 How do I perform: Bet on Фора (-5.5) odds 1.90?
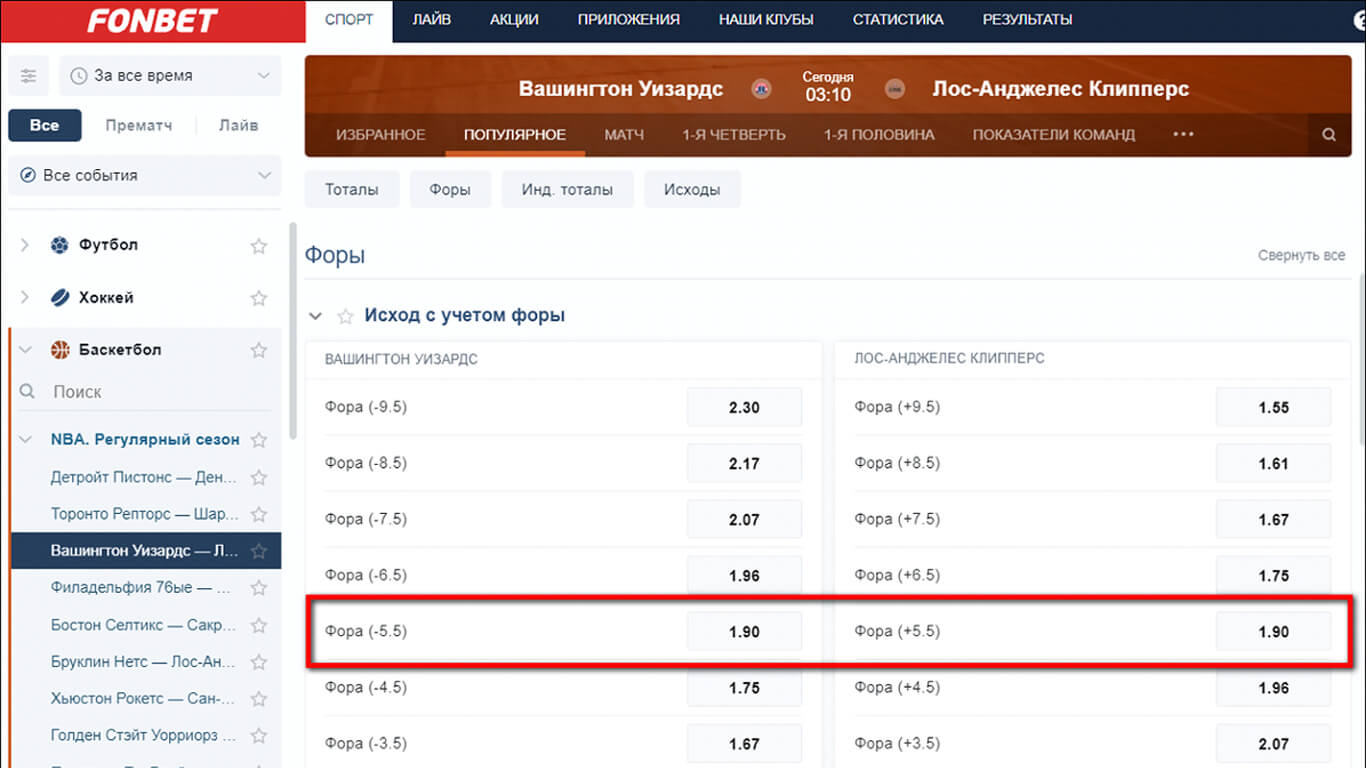[x=744, y=632]
